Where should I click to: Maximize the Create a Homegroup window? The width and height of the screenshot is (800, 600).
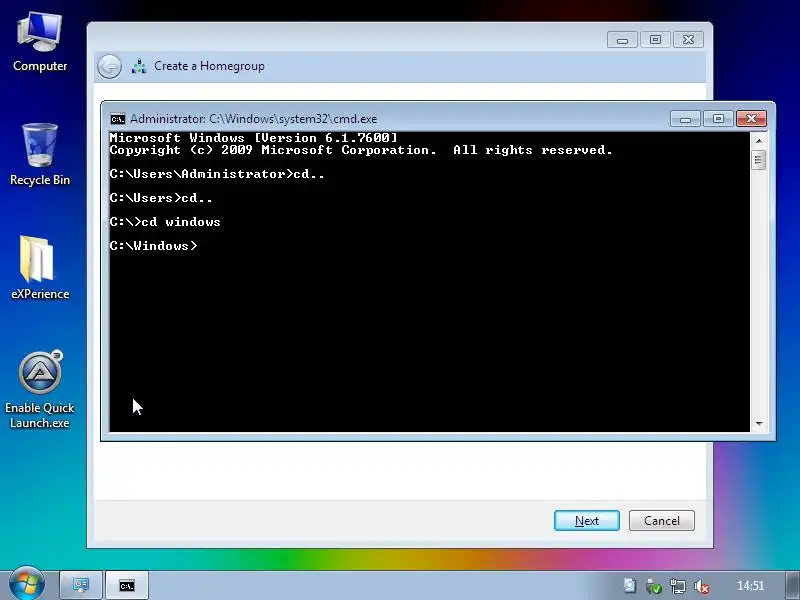pyautogui.click(x=655, y=40)
